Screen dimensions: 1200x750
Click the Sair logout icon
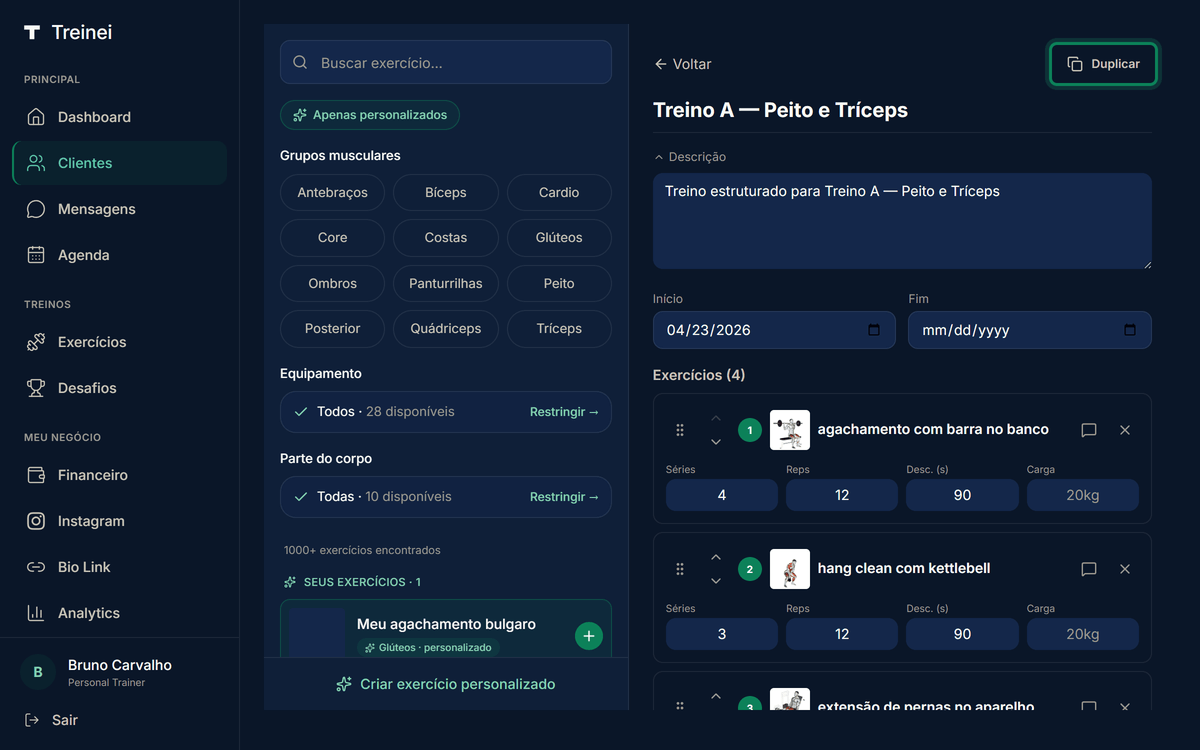tap(32, 720)
